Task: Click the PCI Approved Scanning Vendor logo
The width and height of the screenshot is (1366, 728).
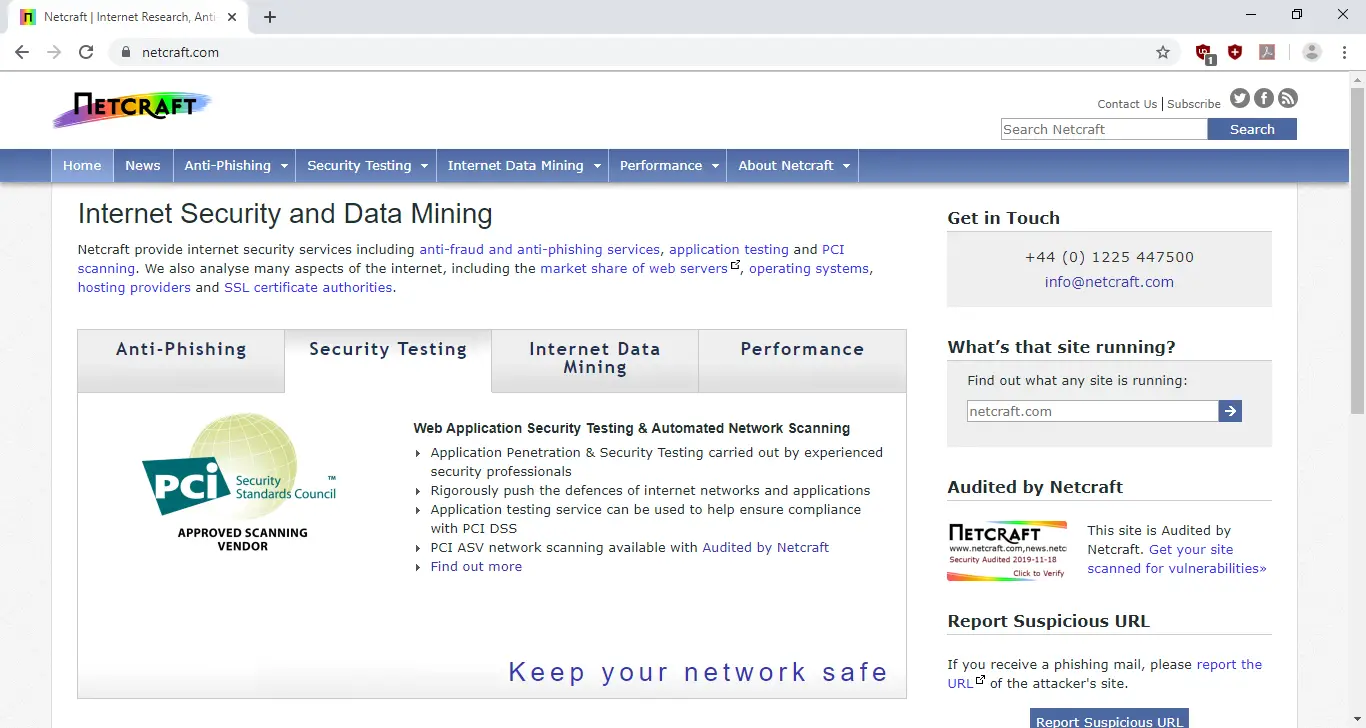Action: [x=240, y=482]
